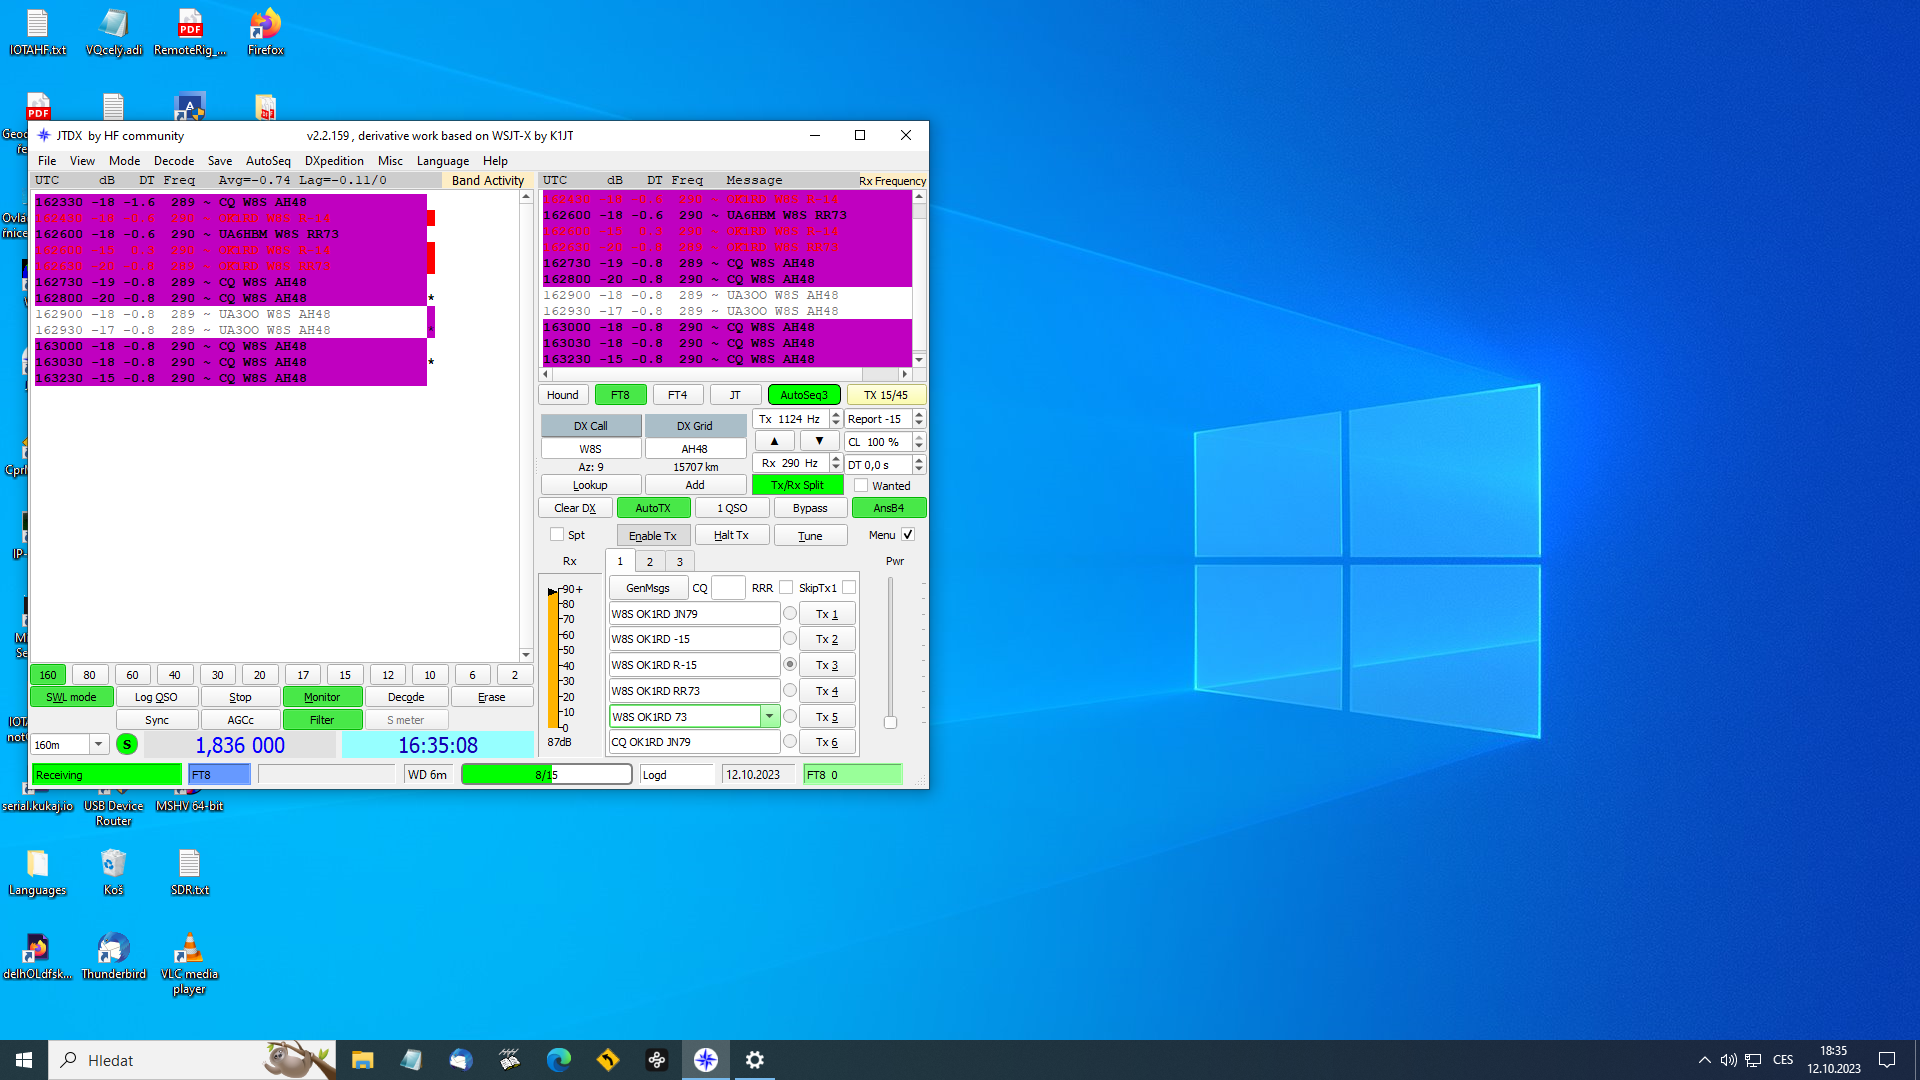The height and width of the screenshot is (1080, 1920).
Task: Select the AutoSeq3 button
Action: pos(803,394)
